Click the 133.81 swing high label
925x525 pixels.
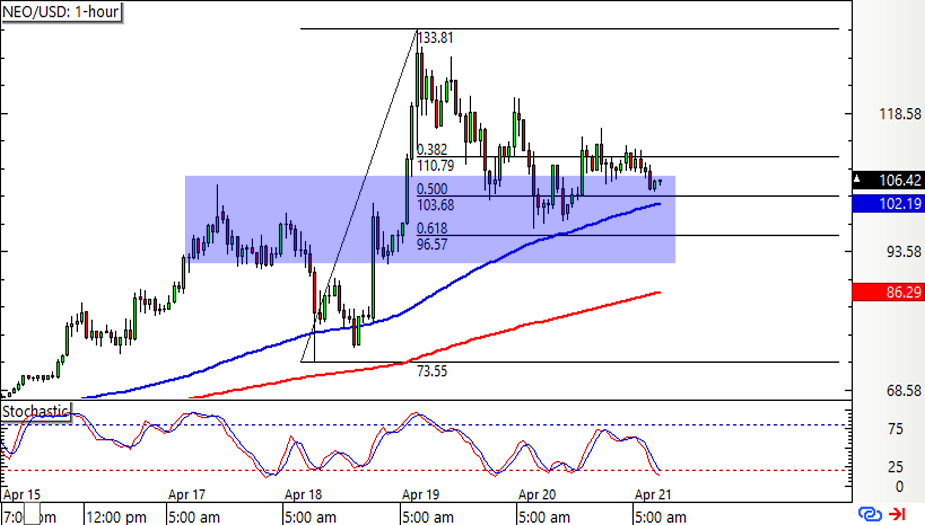tap(435, 38)
